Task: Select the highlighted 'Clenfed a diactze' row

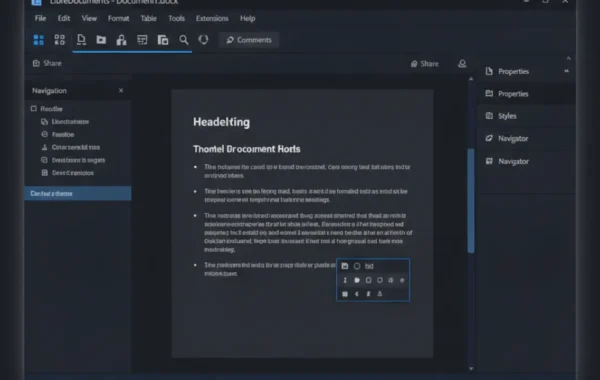Action: 78,193
